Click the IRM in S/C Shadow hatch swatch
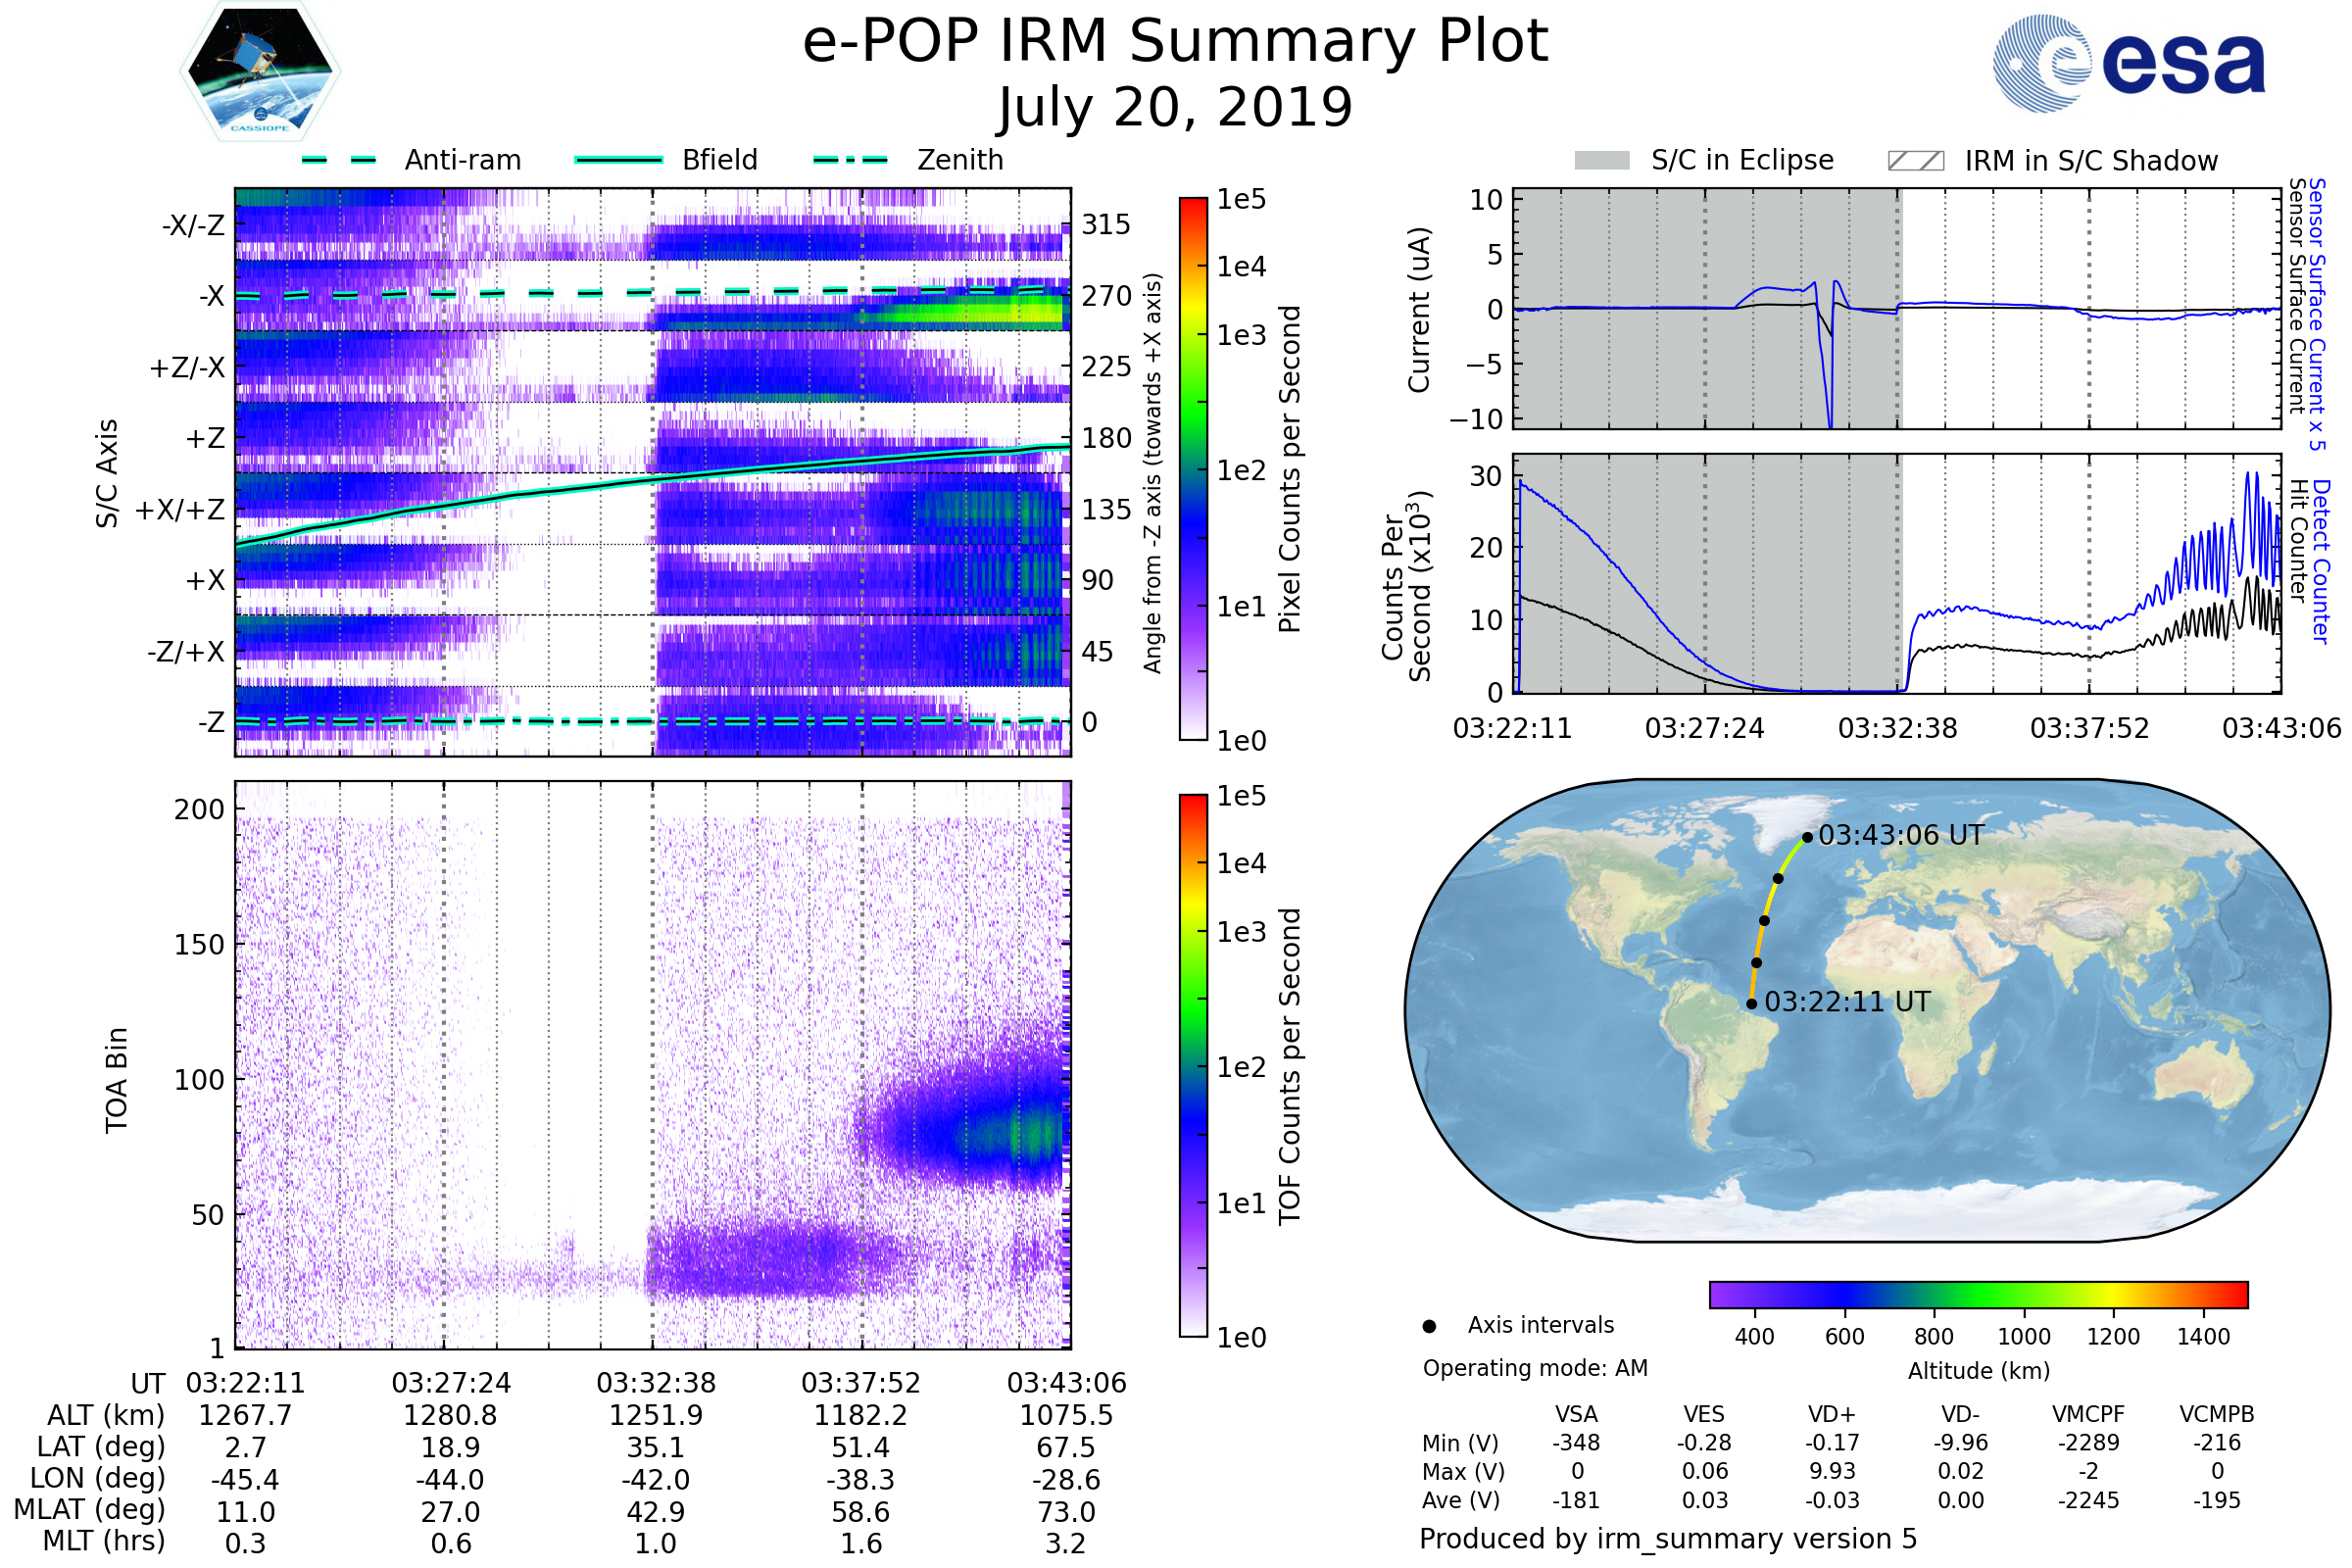This screenshot has width=2352, height=1568. [1915, 161]
